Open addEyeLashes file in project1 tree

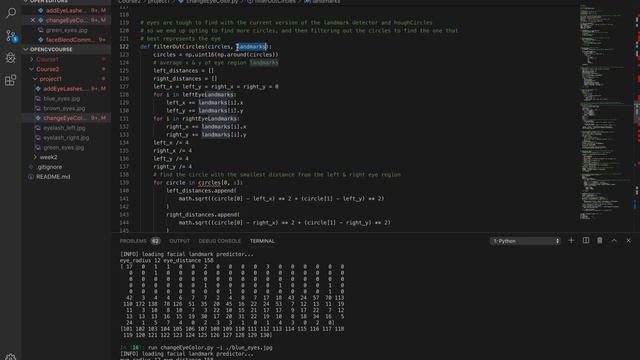point(66,89)
